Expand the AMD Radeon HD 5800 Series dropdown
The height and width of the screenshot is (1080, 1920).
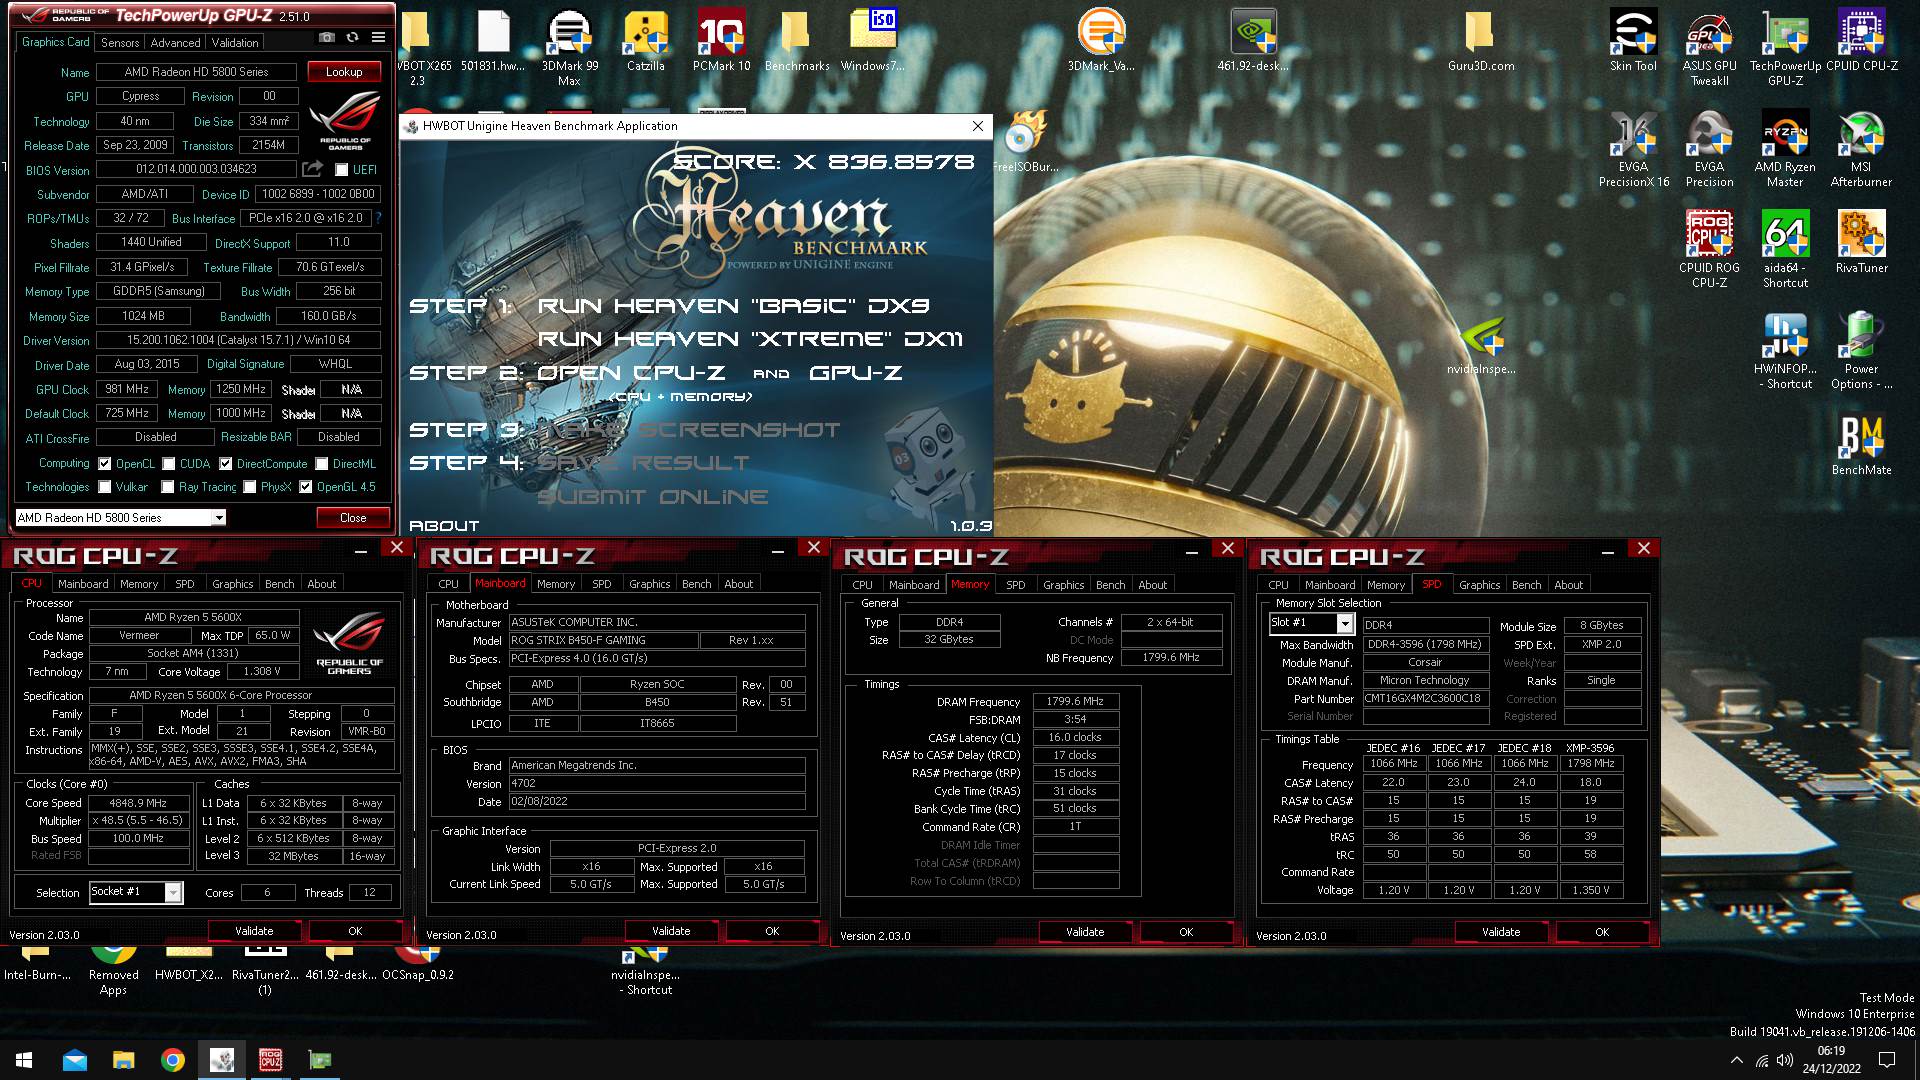click(218, 517)
